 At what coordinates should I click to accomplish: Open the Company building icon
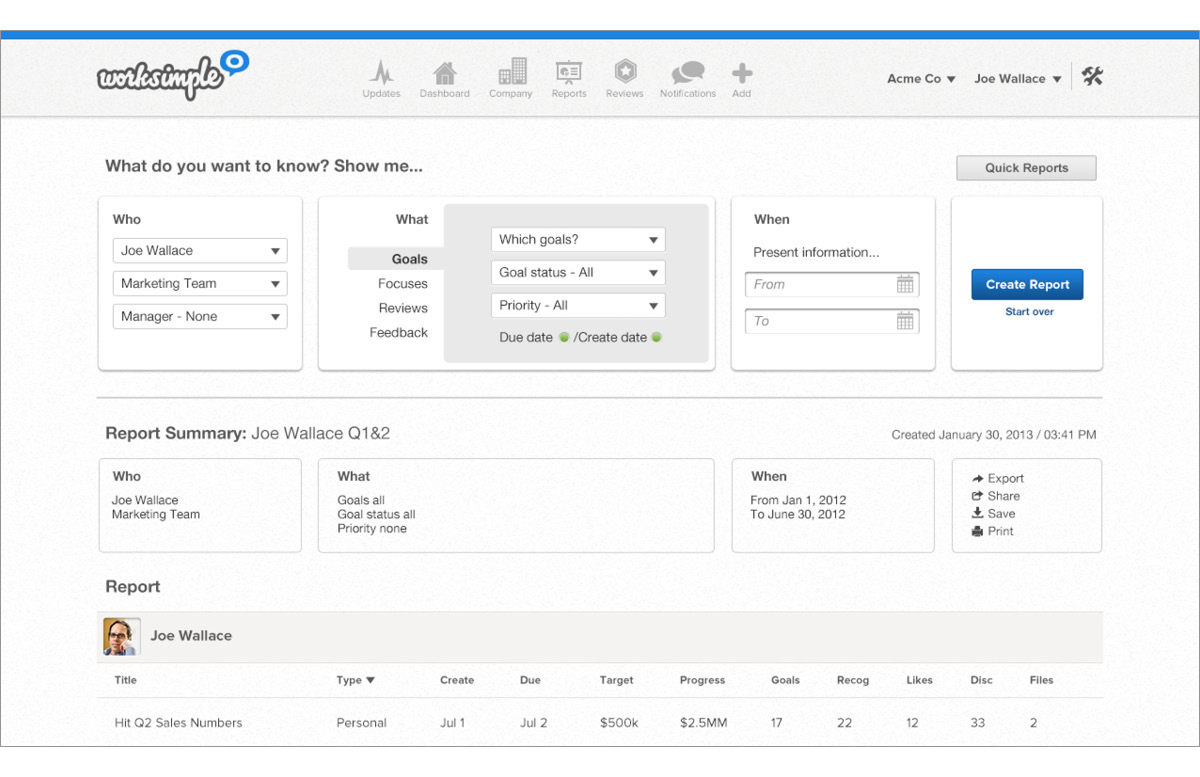[x=511, y=73]
